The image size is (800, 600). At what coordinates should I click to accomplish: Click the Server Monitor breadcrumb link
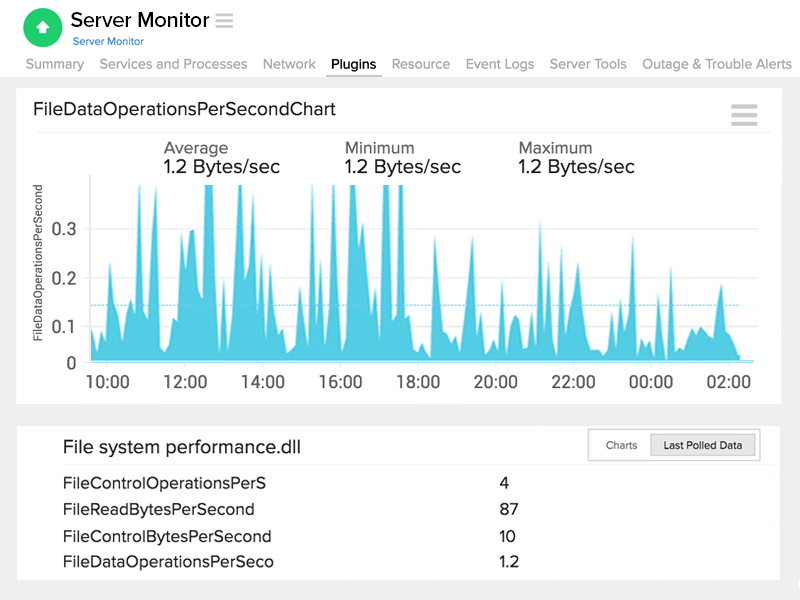[x=108, y=42]
